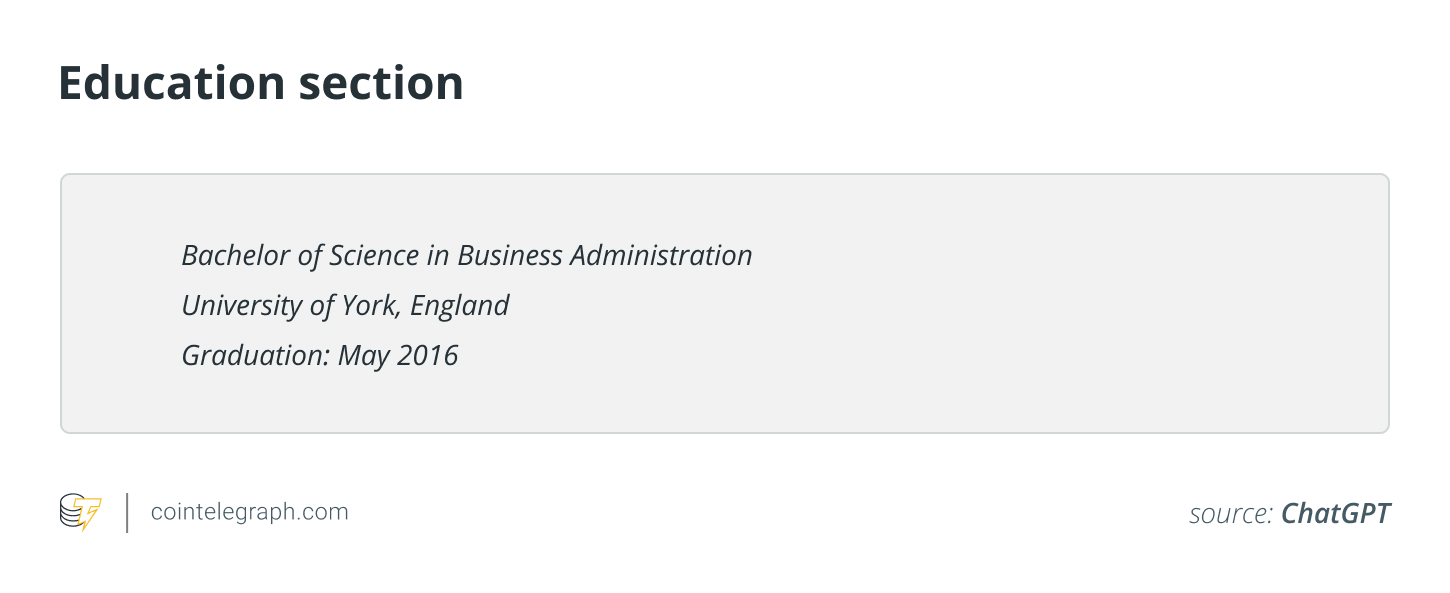Click the words "Business Administration"

tap(604, 255)
